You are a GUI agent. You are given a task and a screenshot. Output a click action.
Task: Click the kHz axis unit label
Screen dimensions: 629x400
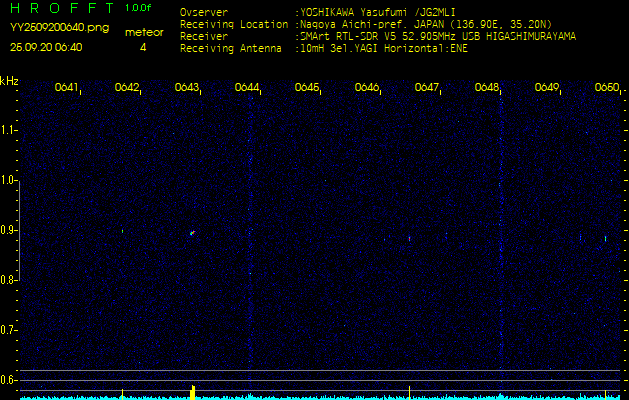click(9, 81)
